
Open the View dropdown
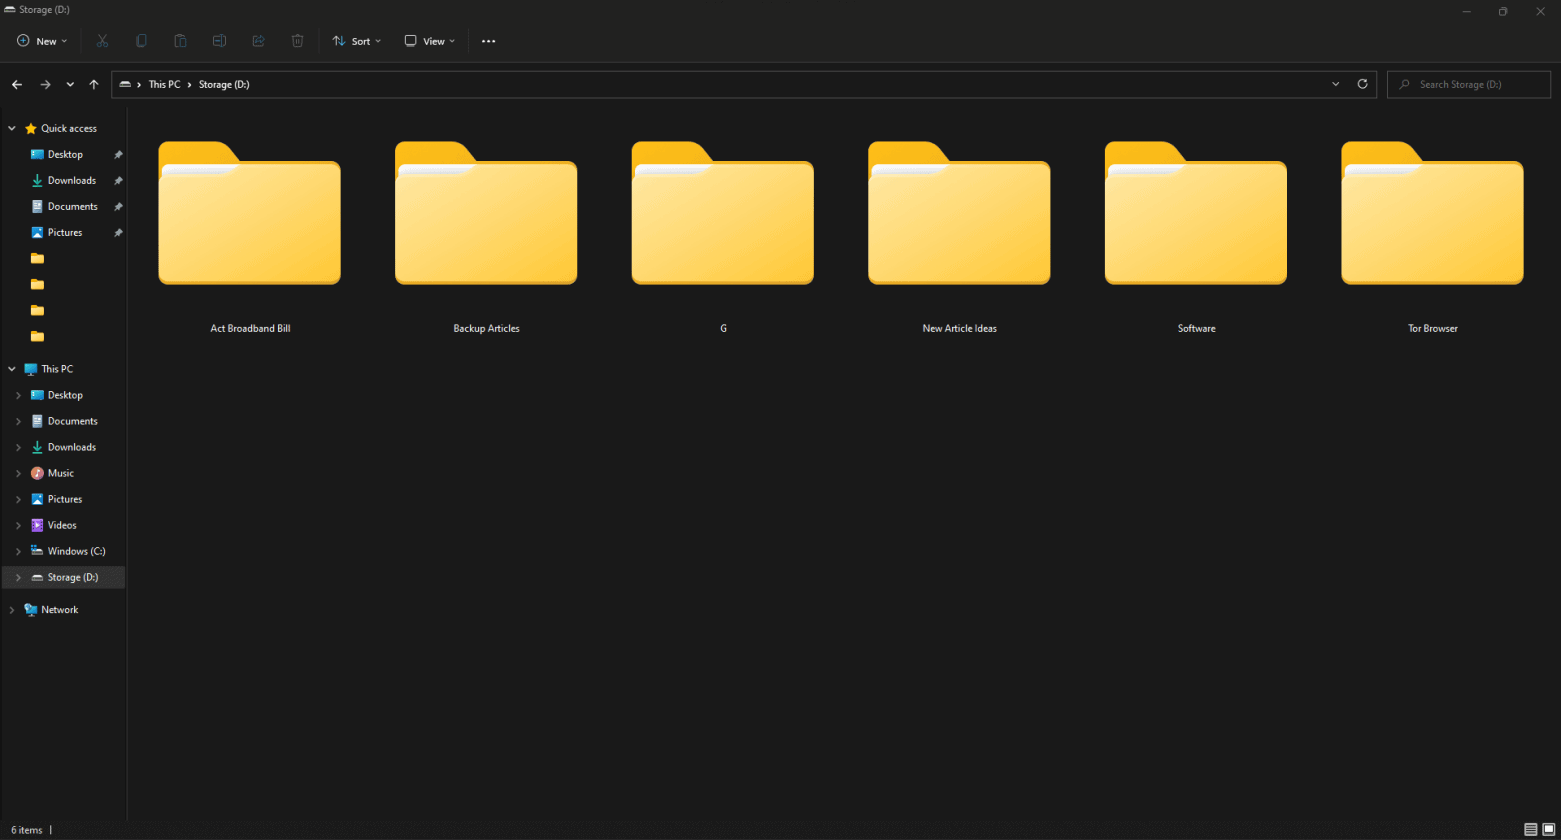point(428,40)
